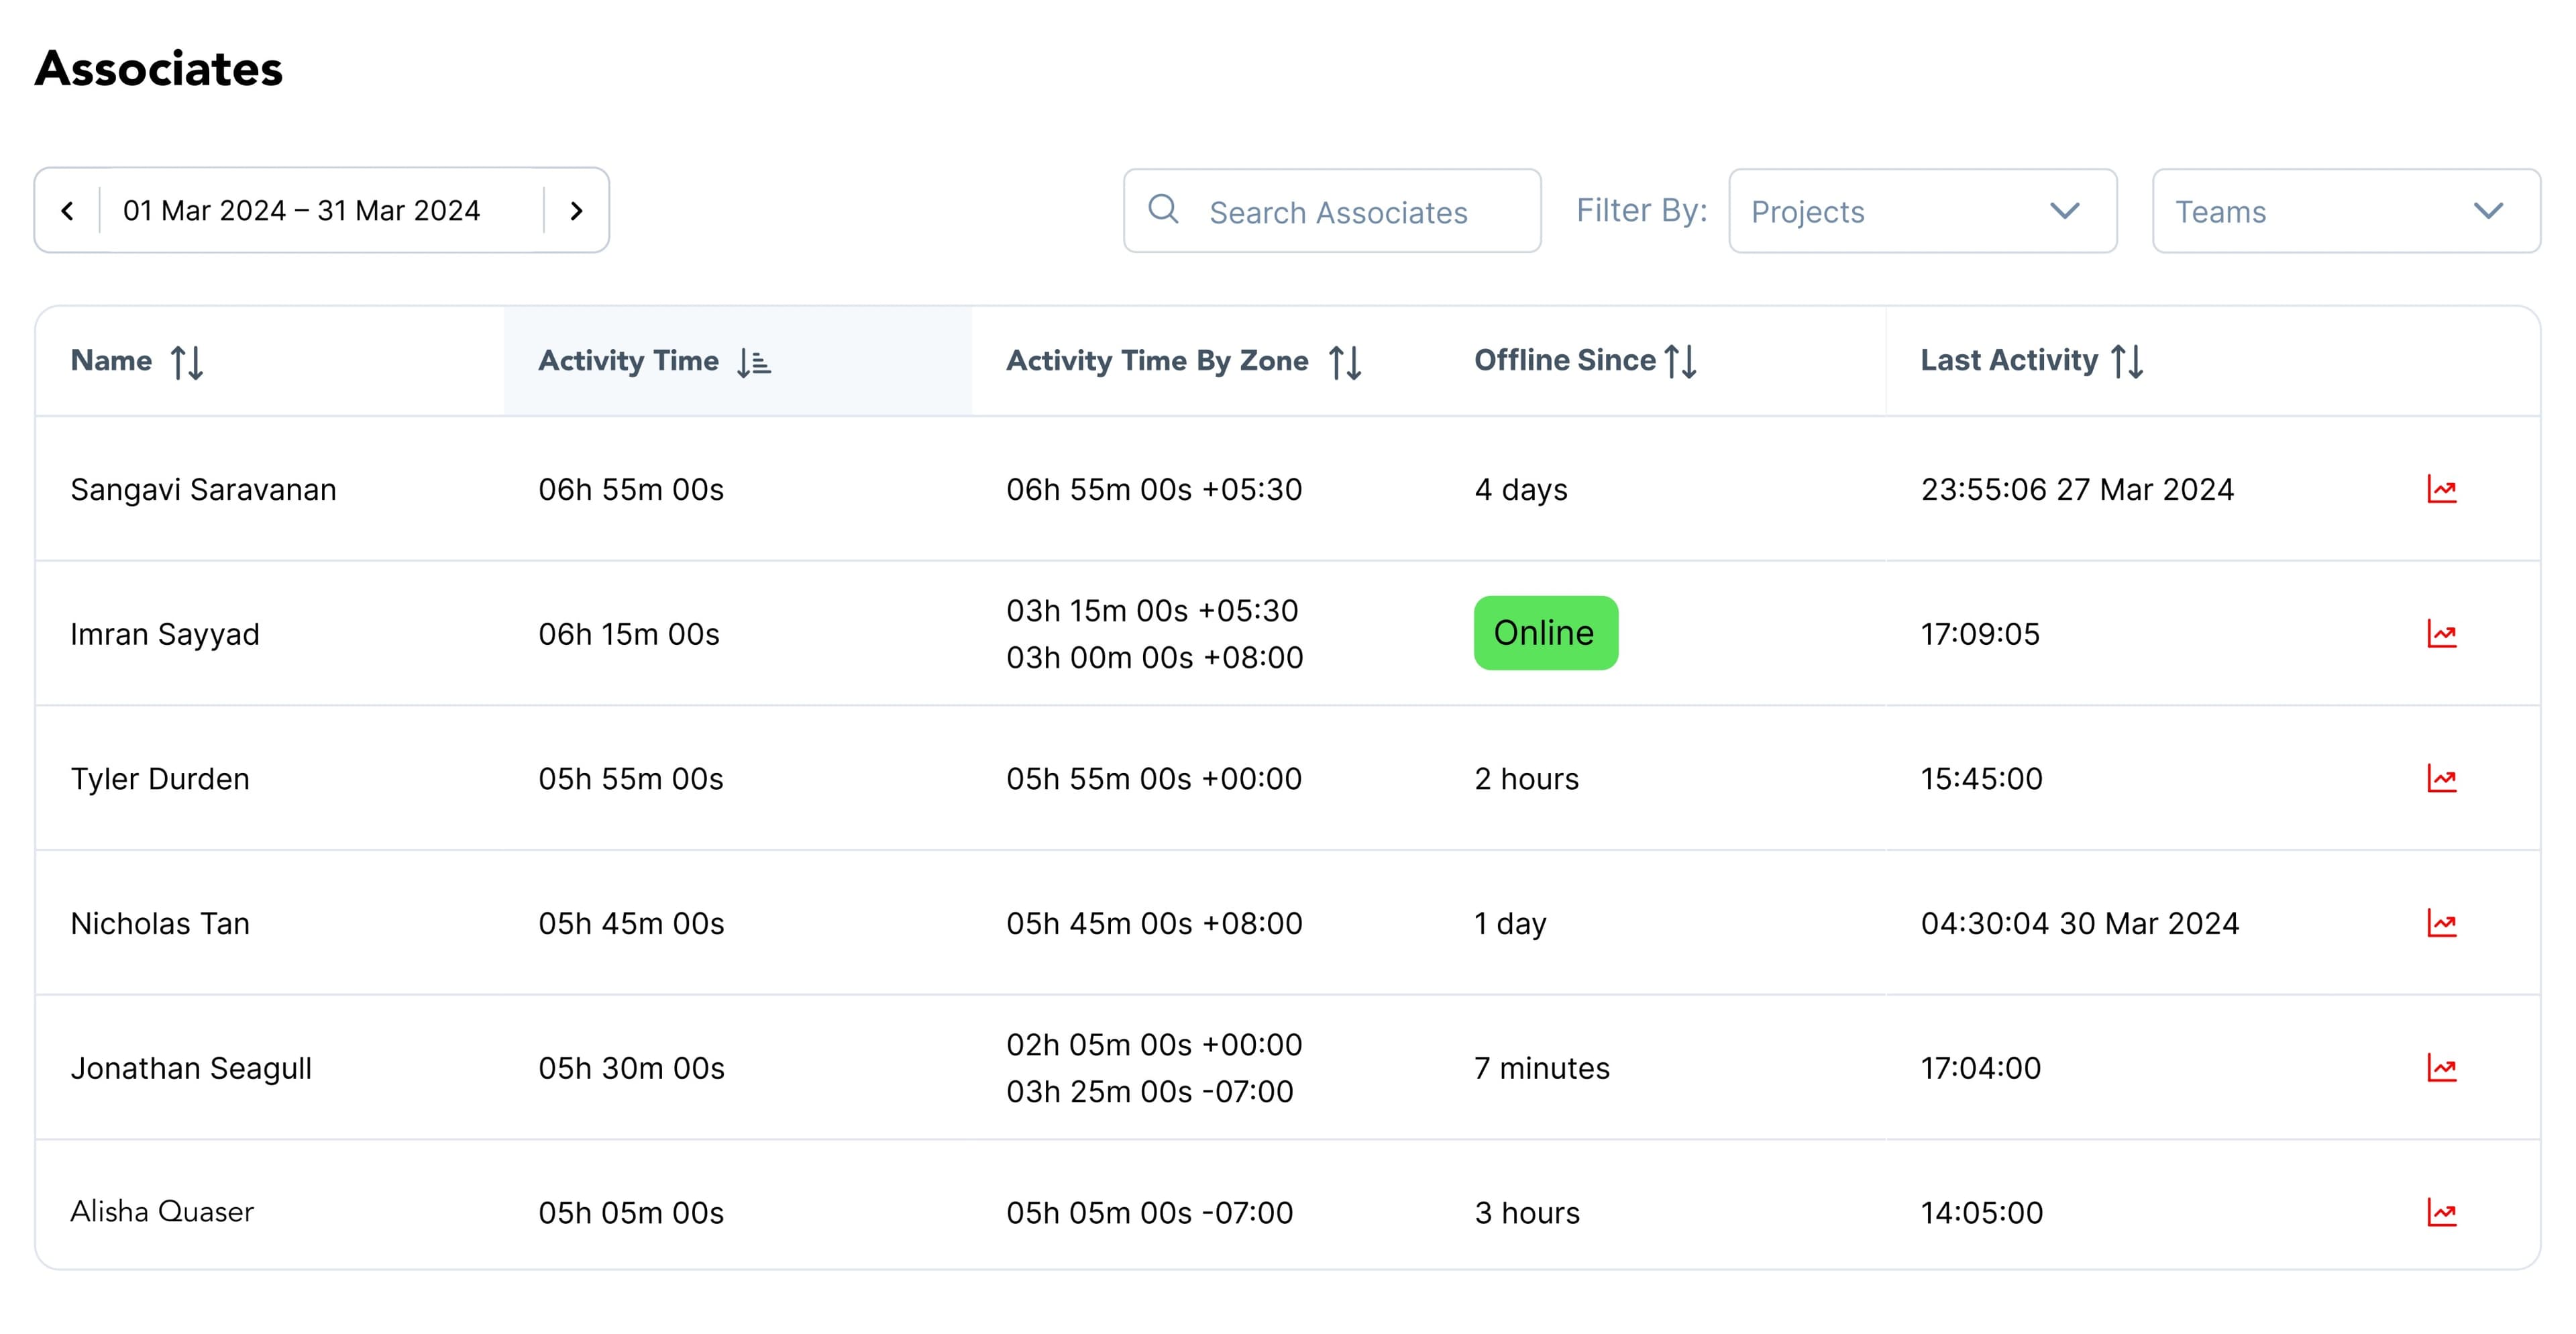Click activity time 06h 15m 00s
This screenshot has height=1334, width=2576.
click(x=629, y=634)
